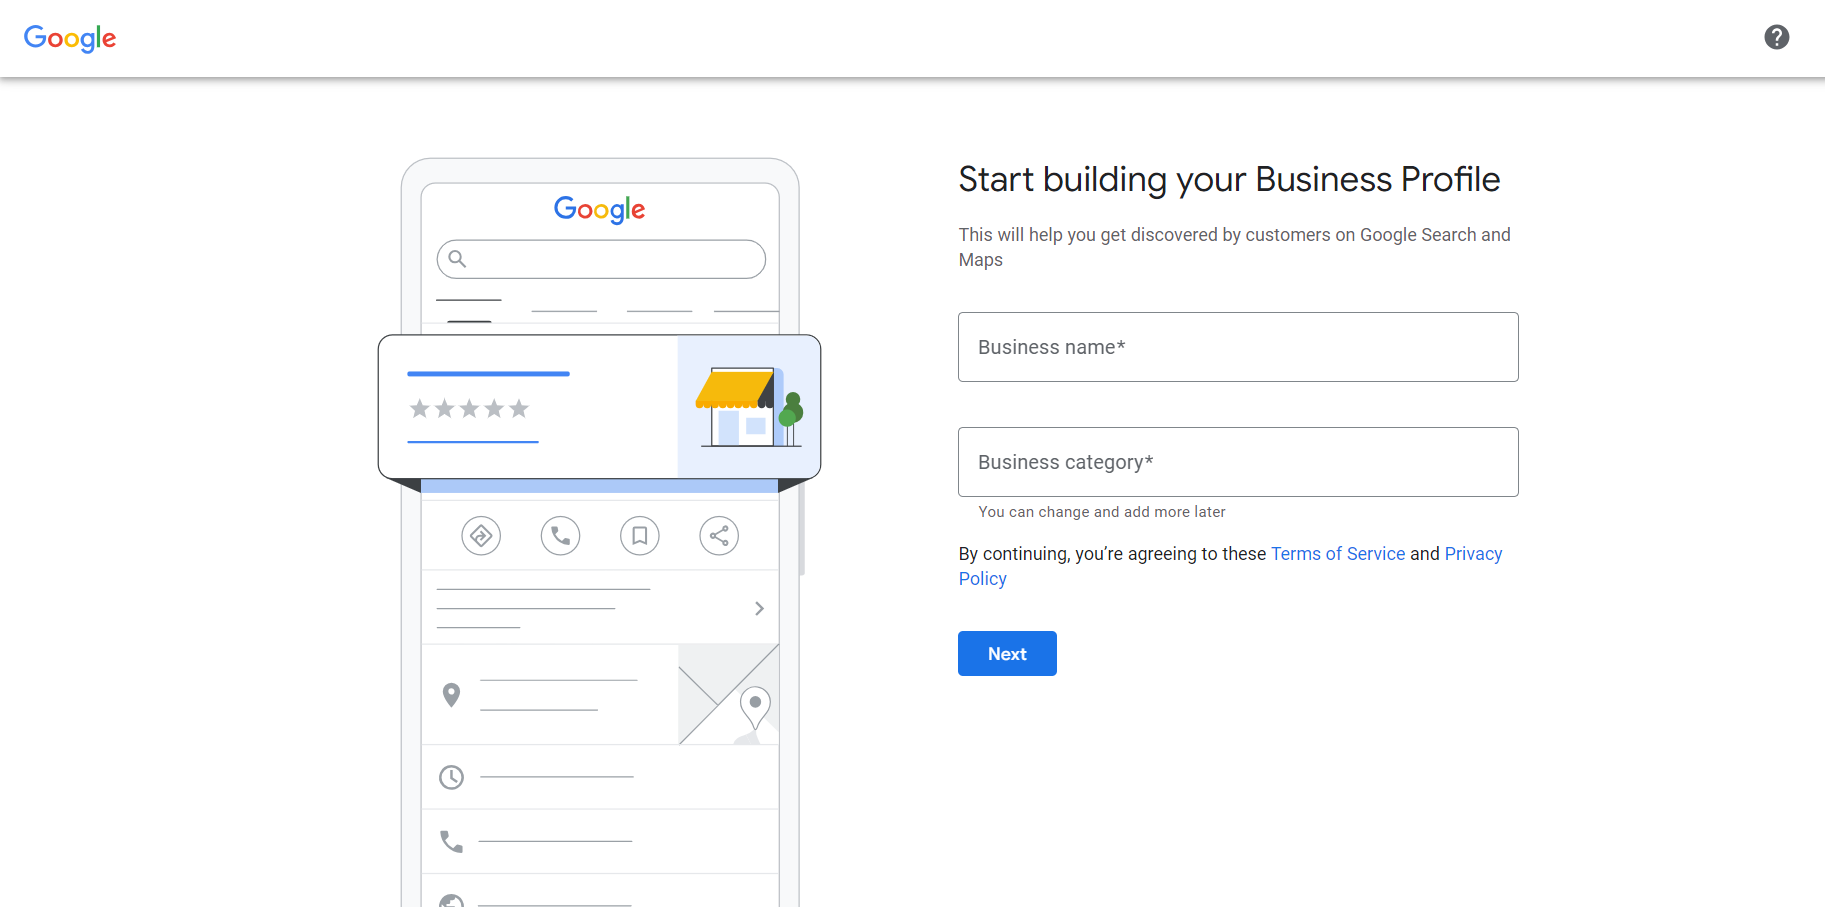Image resolution: width=1825 pixels, height=907 pixels.
Task: Click 'You can change and add more later' text
Action: tap(1102, 512)
